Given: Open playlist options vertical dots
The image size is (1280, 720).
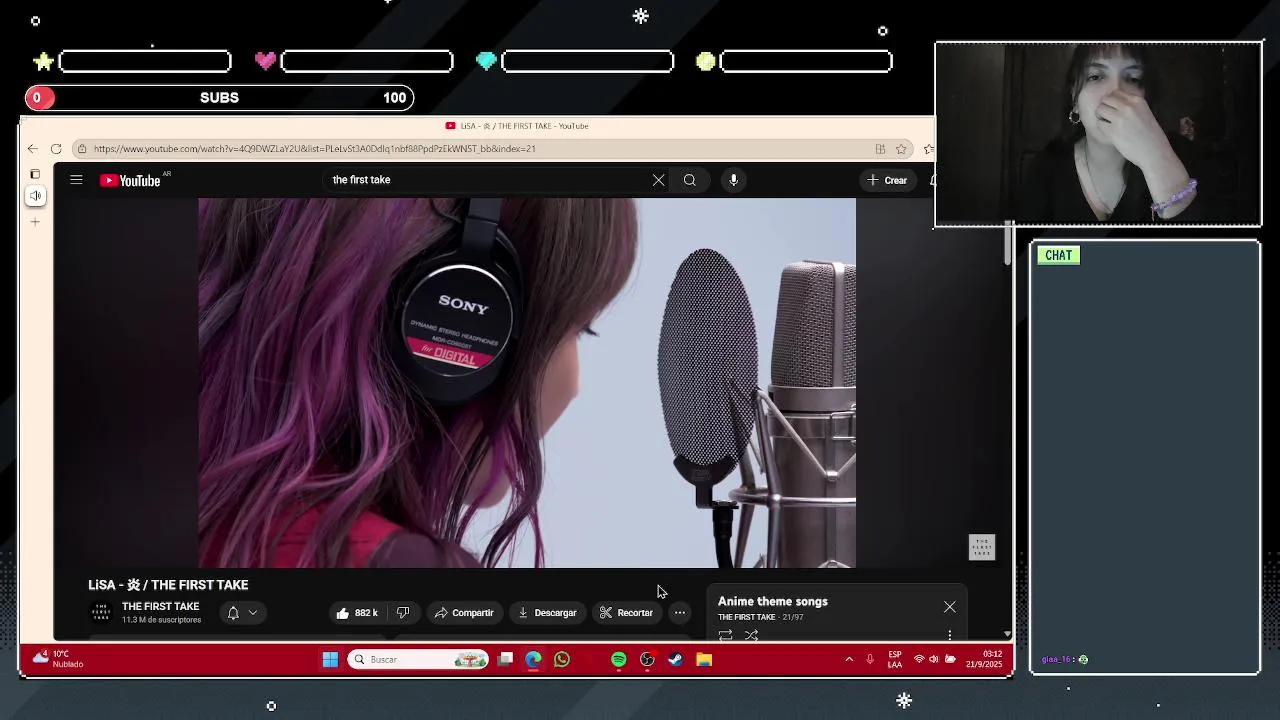Looking at the screenshot, I should point(950,635).
